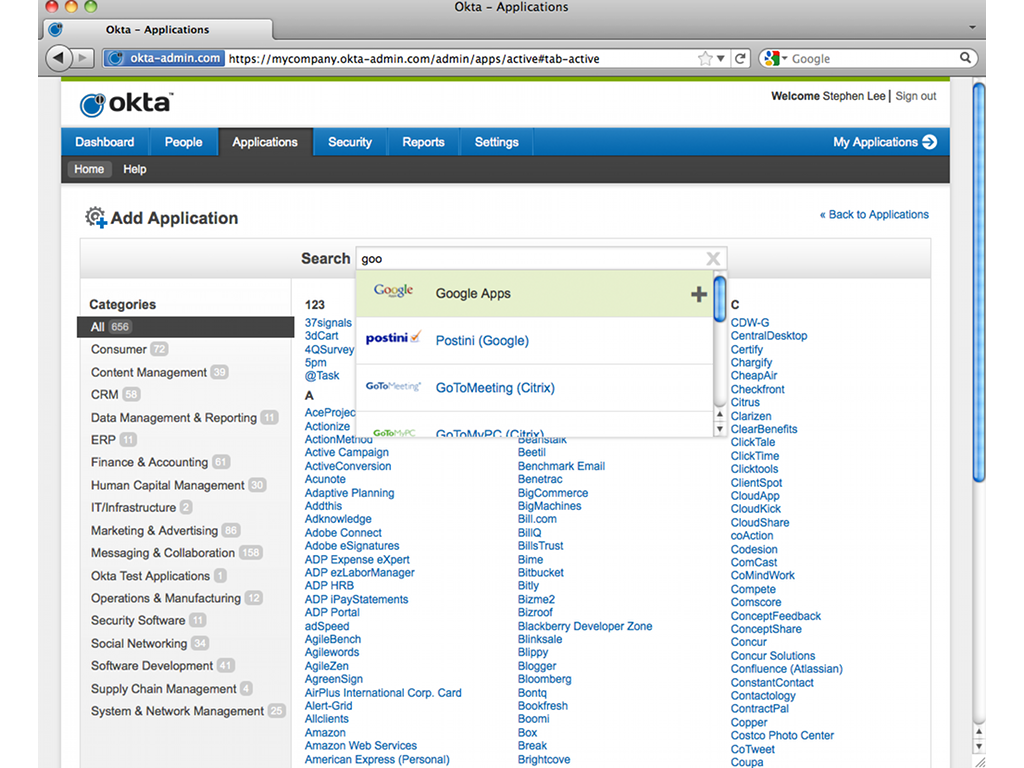Viewport: 1024px width, 768px height.
Task: Open the Google search engine dropdown
Action: click(776, 59)
